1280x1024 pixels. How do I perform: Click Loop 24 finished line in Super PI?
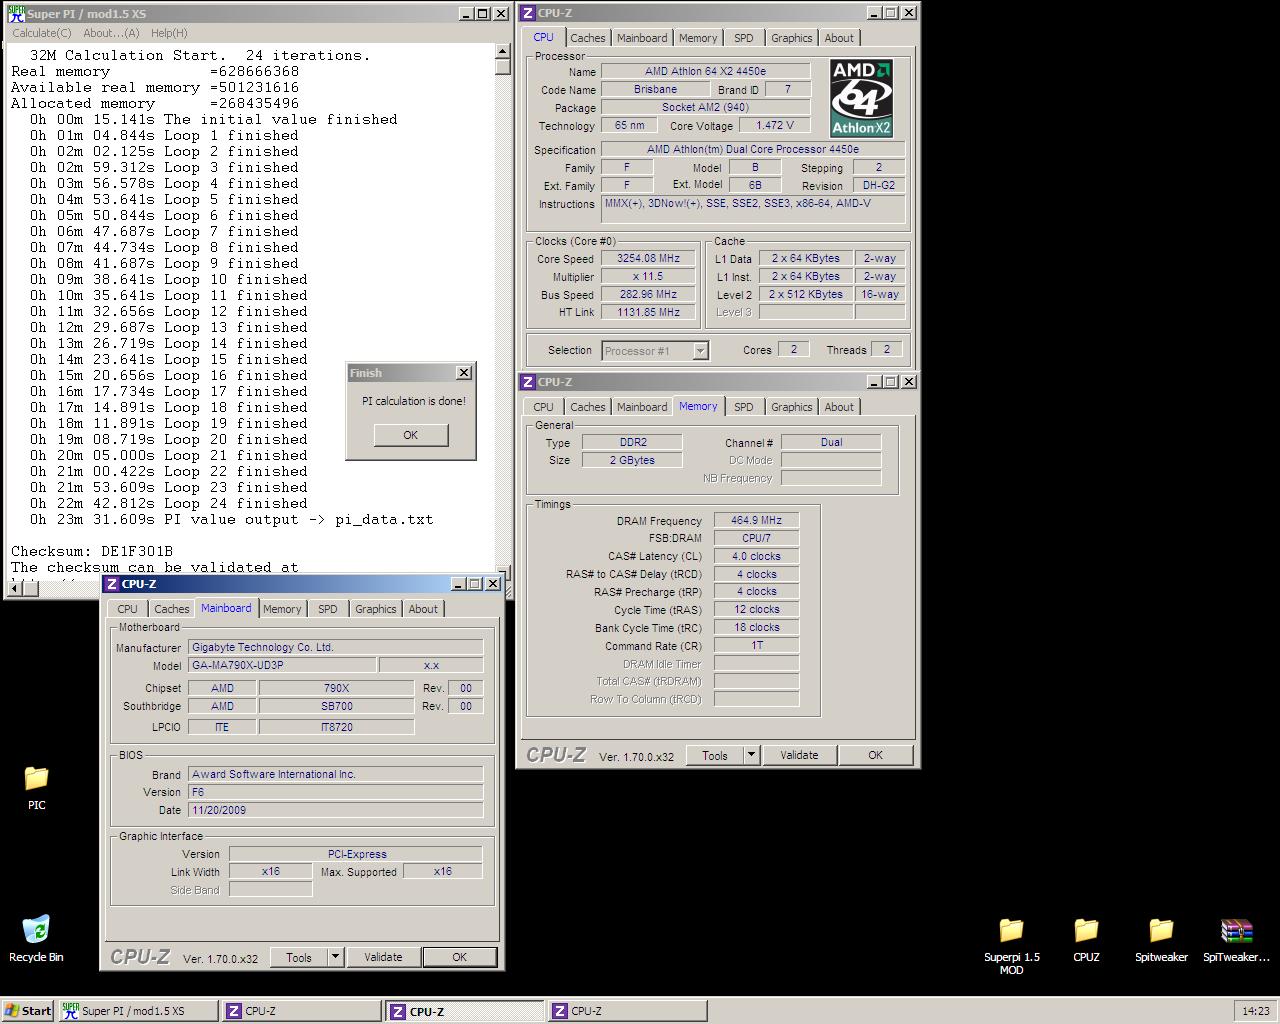(x=168, y=503)
